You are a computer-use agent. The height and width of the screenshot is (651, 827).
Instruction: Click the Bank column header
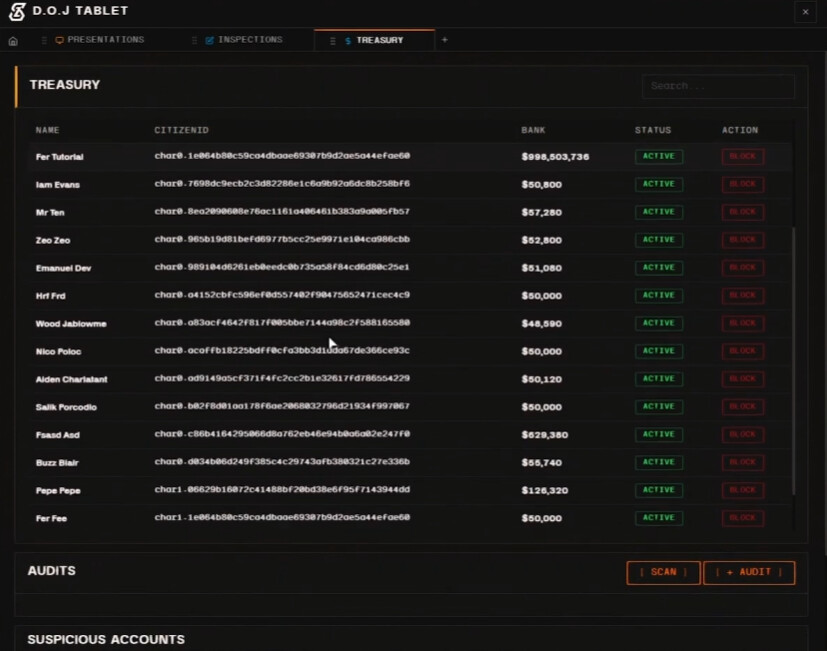click(x=533, y=130)
